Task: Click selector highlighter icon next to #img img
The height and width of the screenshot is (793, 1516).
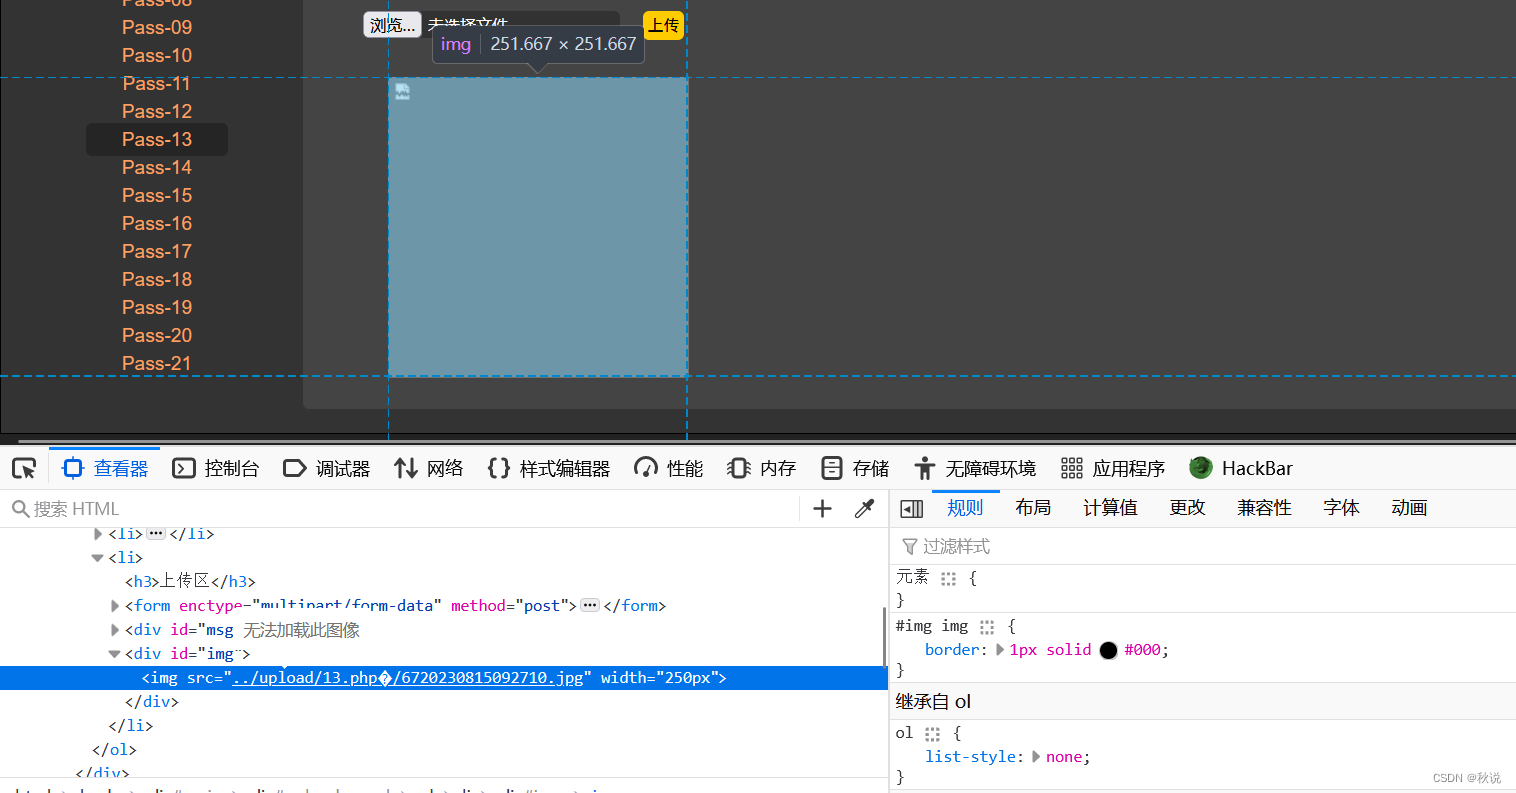Action: 987,627
